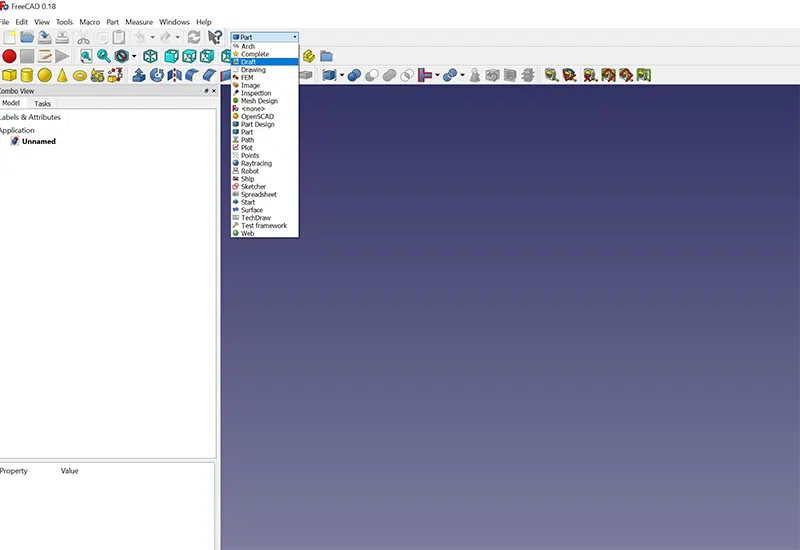
Task: Create a yellow cylinder primitive
Action: (x=27, y=75)
